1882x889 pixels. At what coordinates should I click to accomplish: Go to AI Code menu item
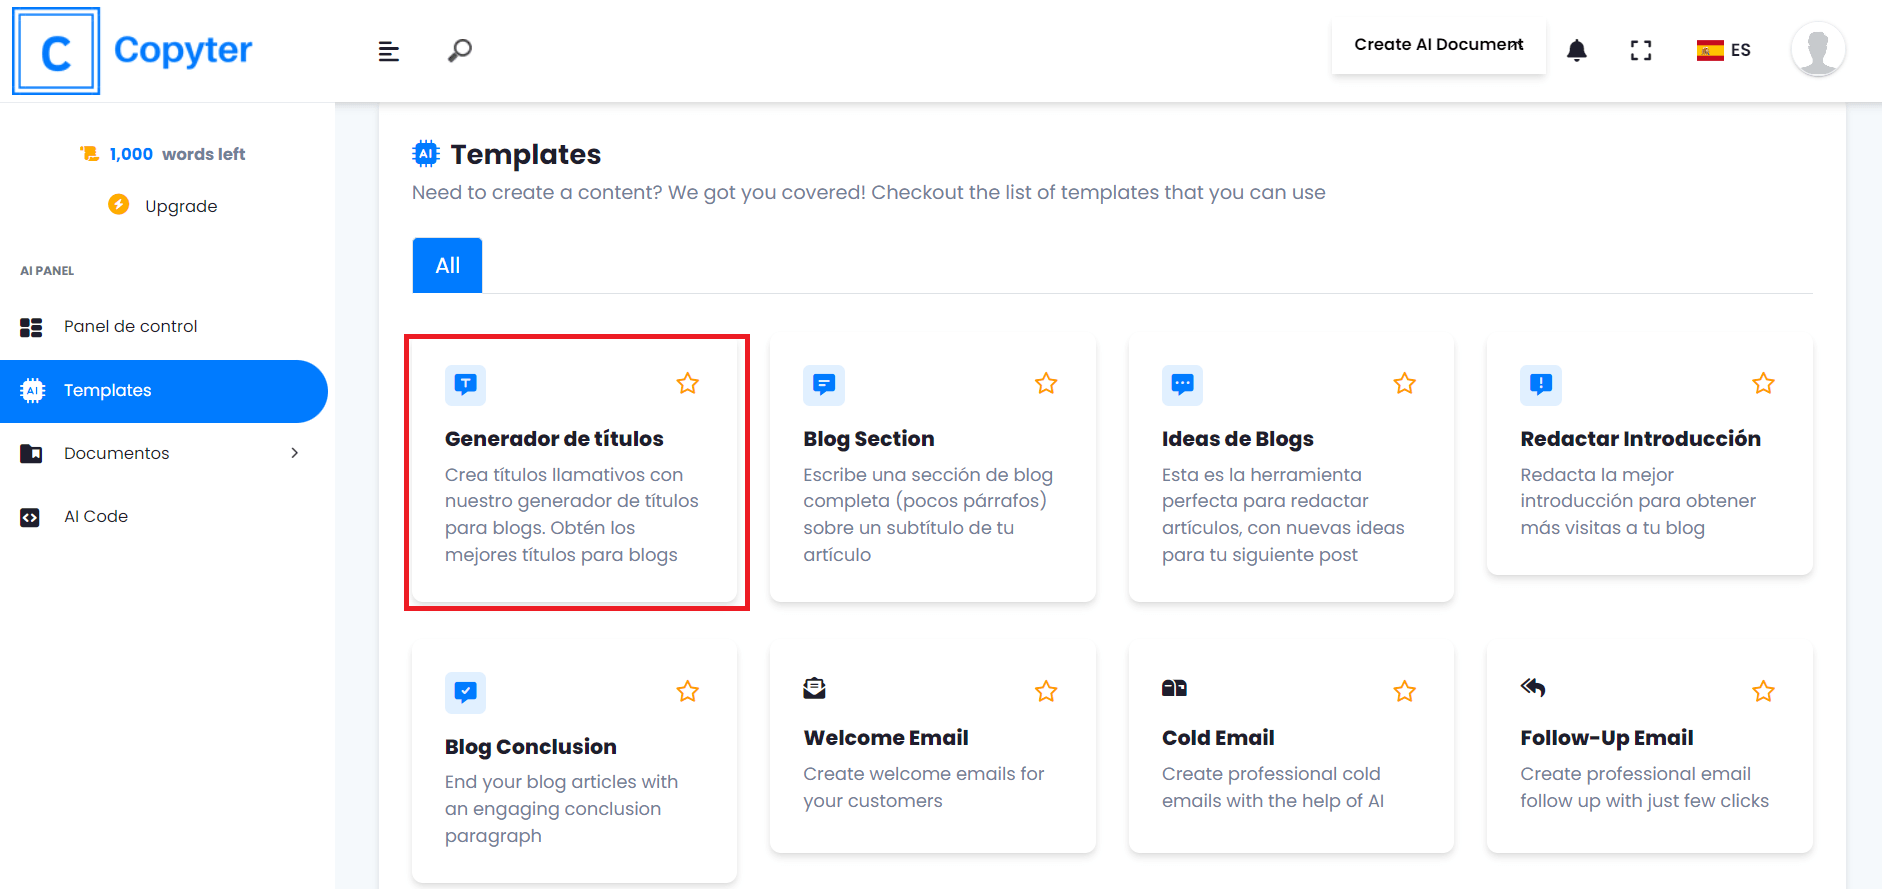pyautogui.click(x=96, y=516)
